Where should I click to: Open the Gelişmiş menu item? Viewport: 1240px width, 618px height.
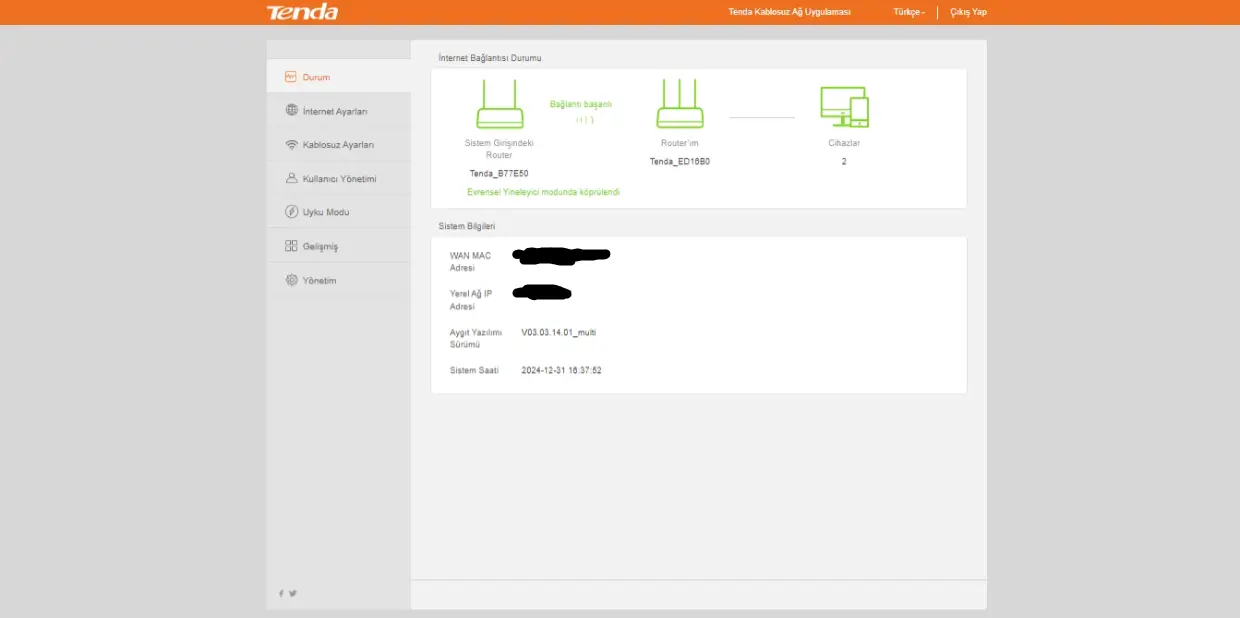coord(338,246)
